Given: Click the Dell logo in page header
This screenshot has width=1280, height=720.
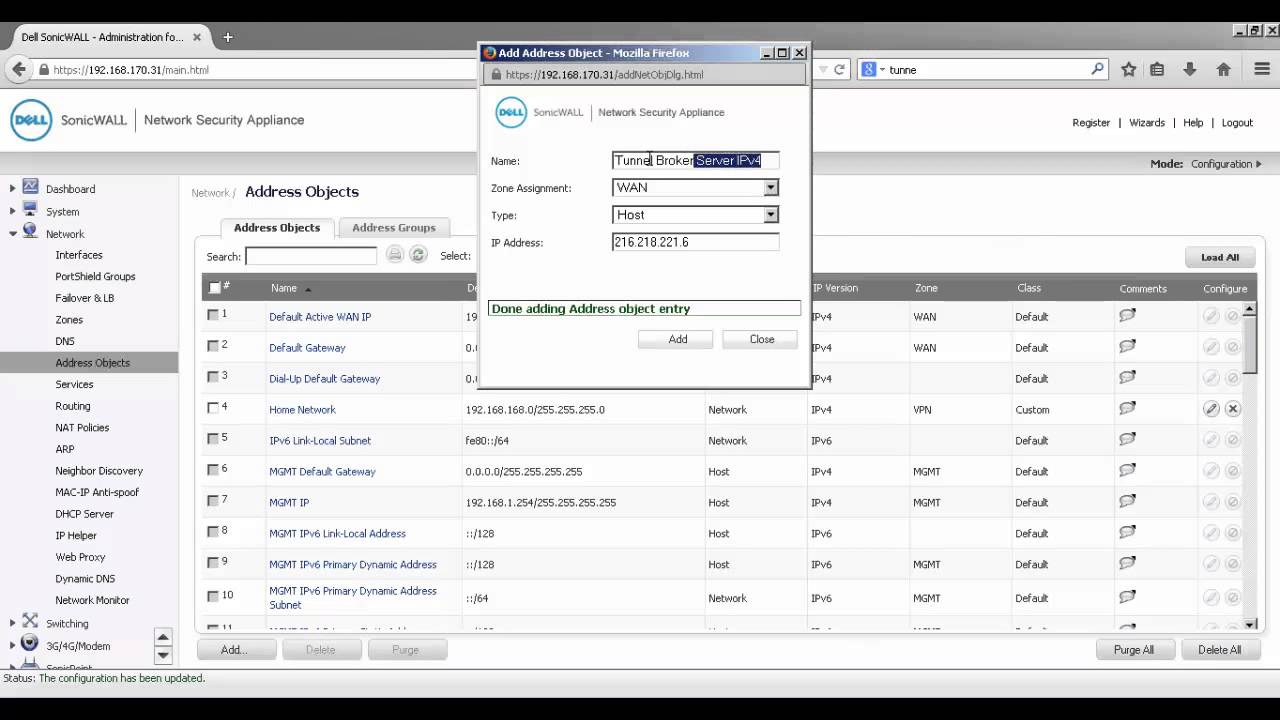Looking at the screenshot, I should point(31,120).
